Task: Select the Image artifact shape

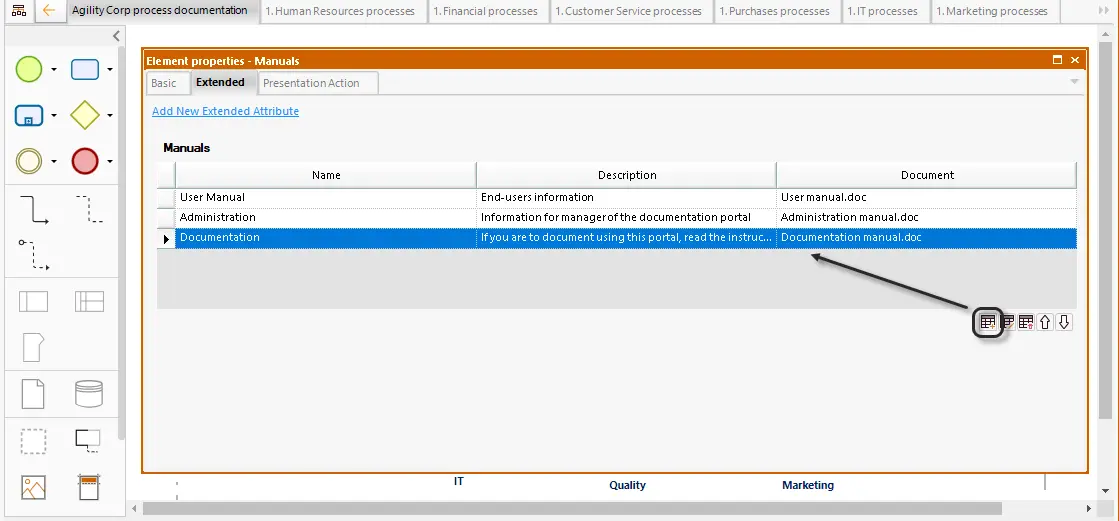Action: 34,487
